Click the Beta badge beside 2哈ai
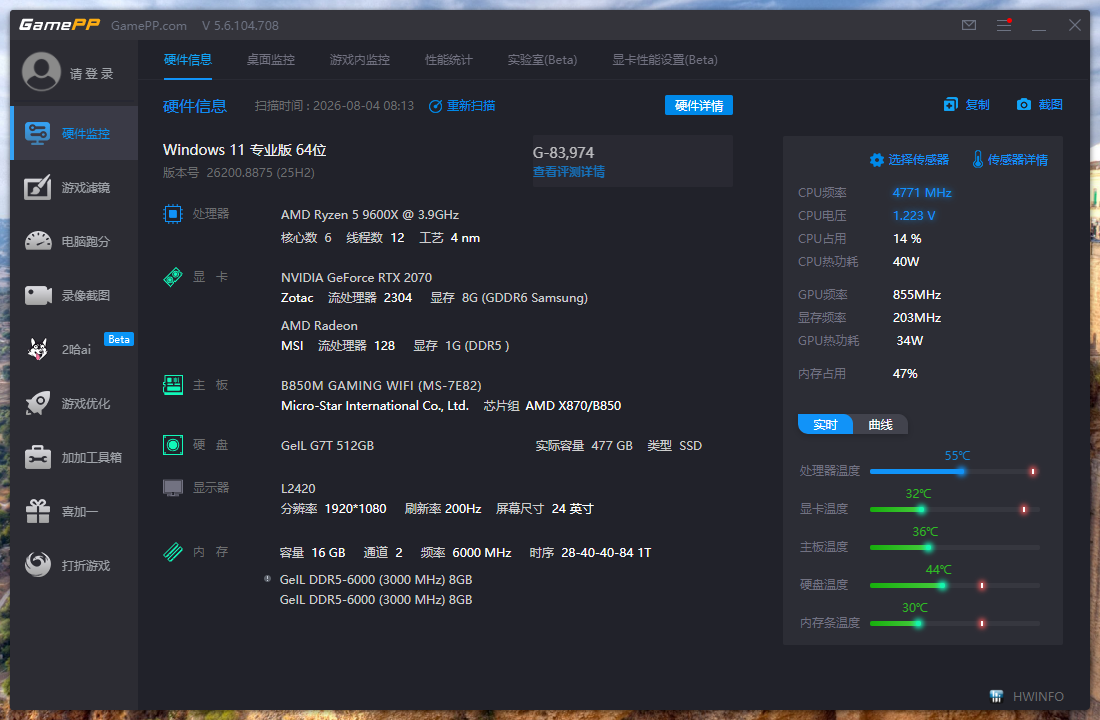1100x720 pixels. point(119,339)
